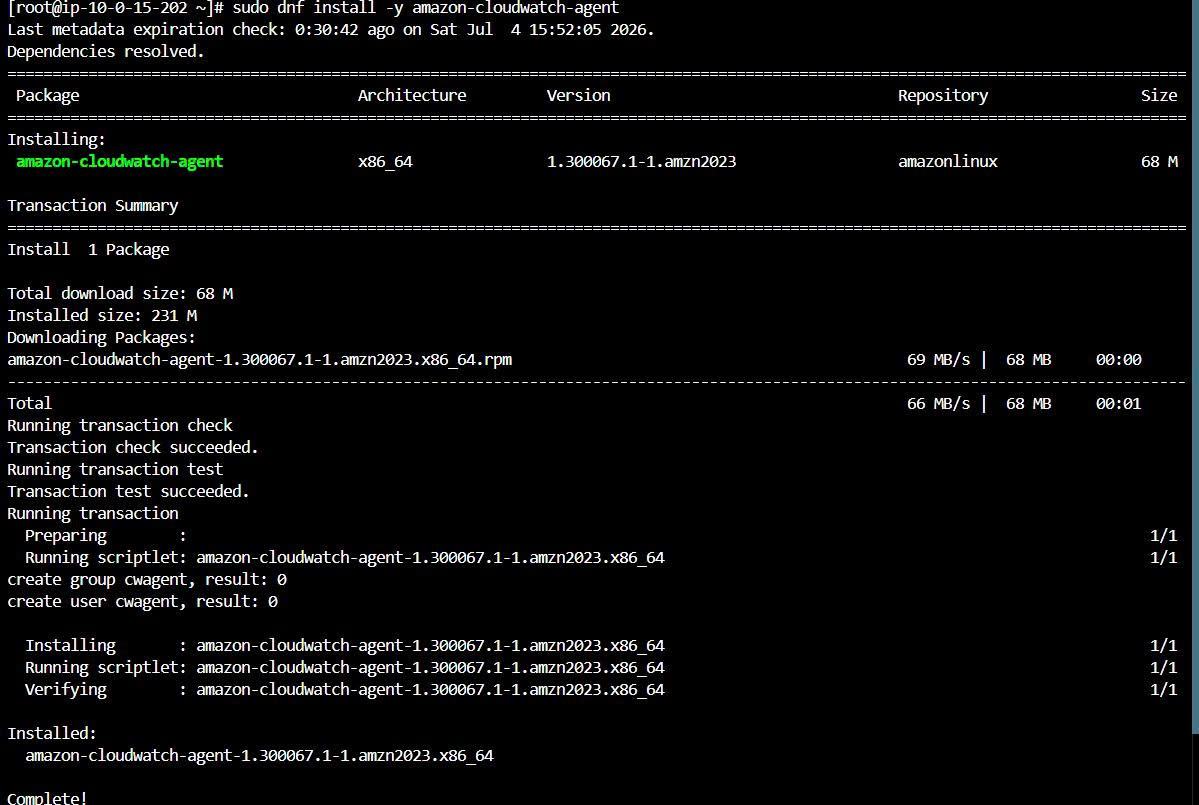Screen dimensions: 1199x805
Task: Click 'Total download size: 68 M'
Action: (120, 294)
